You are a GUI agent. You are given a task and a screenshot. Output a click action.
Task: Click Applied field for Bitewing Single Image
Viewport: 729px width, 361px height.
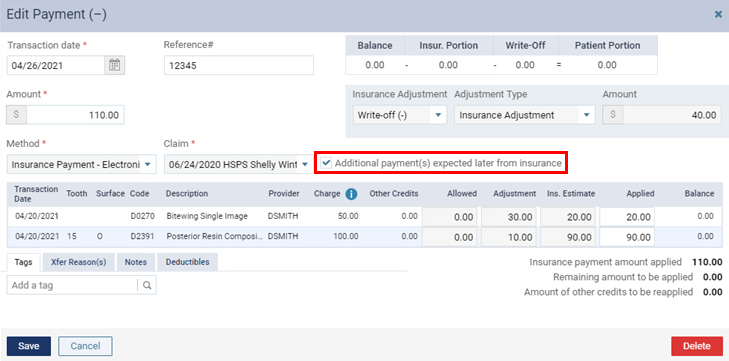point(627,217)
